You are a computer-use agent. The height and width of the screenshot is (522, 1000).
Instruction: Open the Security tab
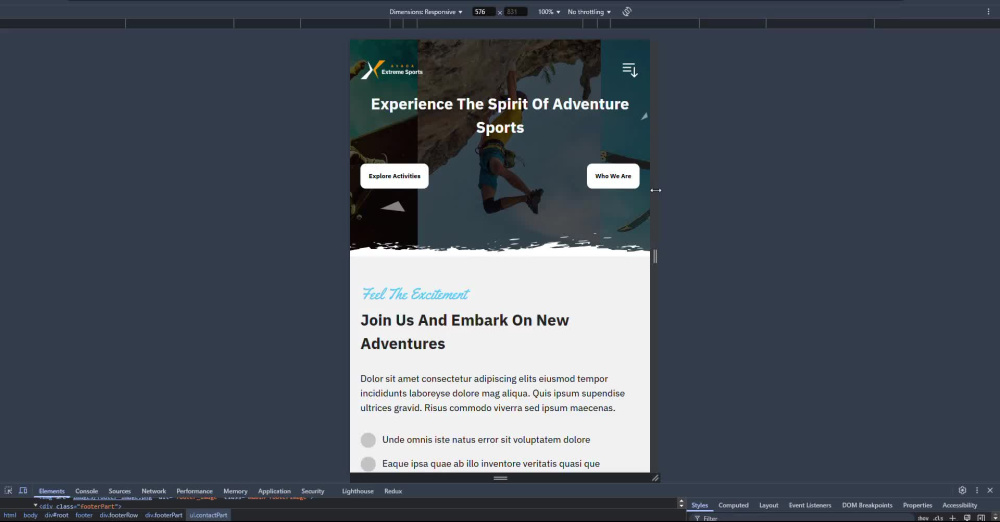point(312,491)
